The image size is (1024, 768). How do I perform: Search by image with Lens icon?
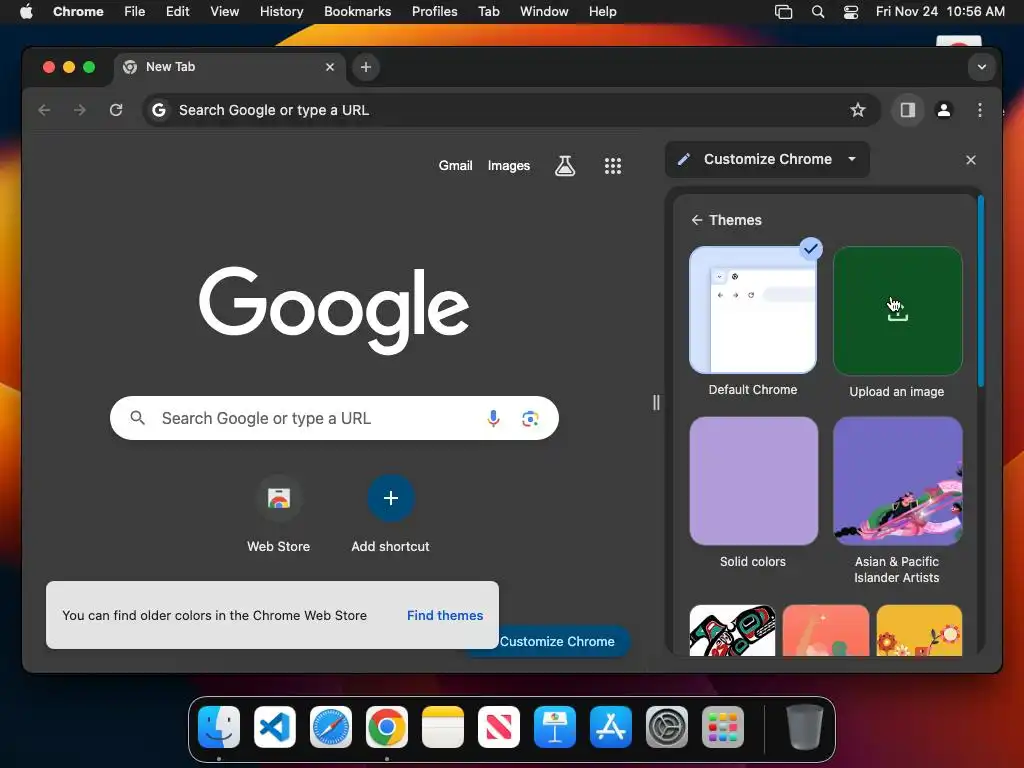(x=530, y=418)
